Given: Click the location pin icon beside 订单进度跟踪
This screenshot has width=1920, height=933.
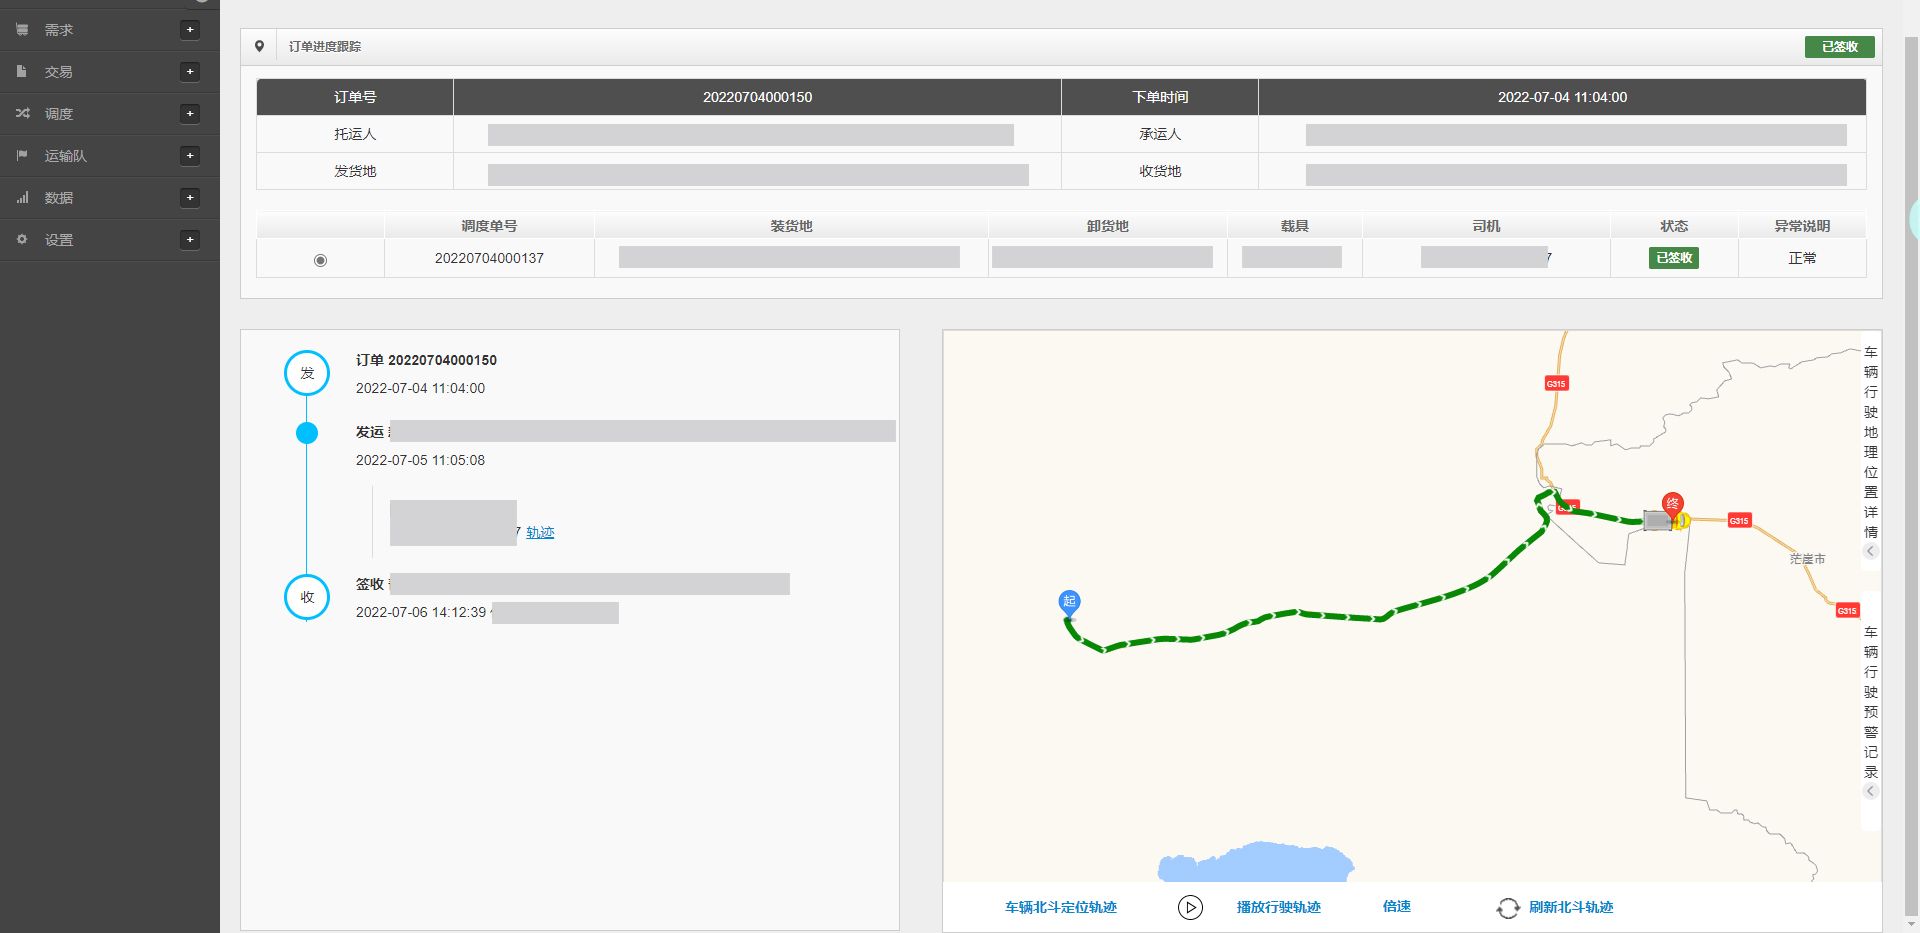Looking at the screenshot, I should [x=260, y=46].
